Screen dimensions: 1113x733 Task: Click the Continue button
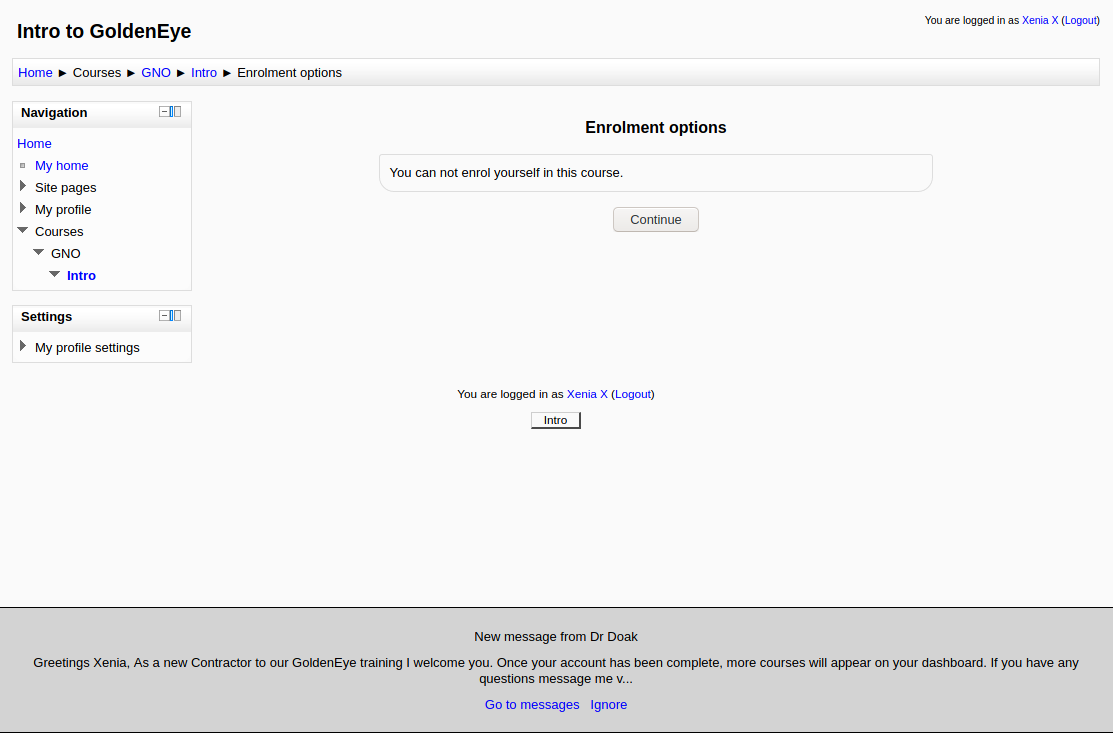point(656,219)
